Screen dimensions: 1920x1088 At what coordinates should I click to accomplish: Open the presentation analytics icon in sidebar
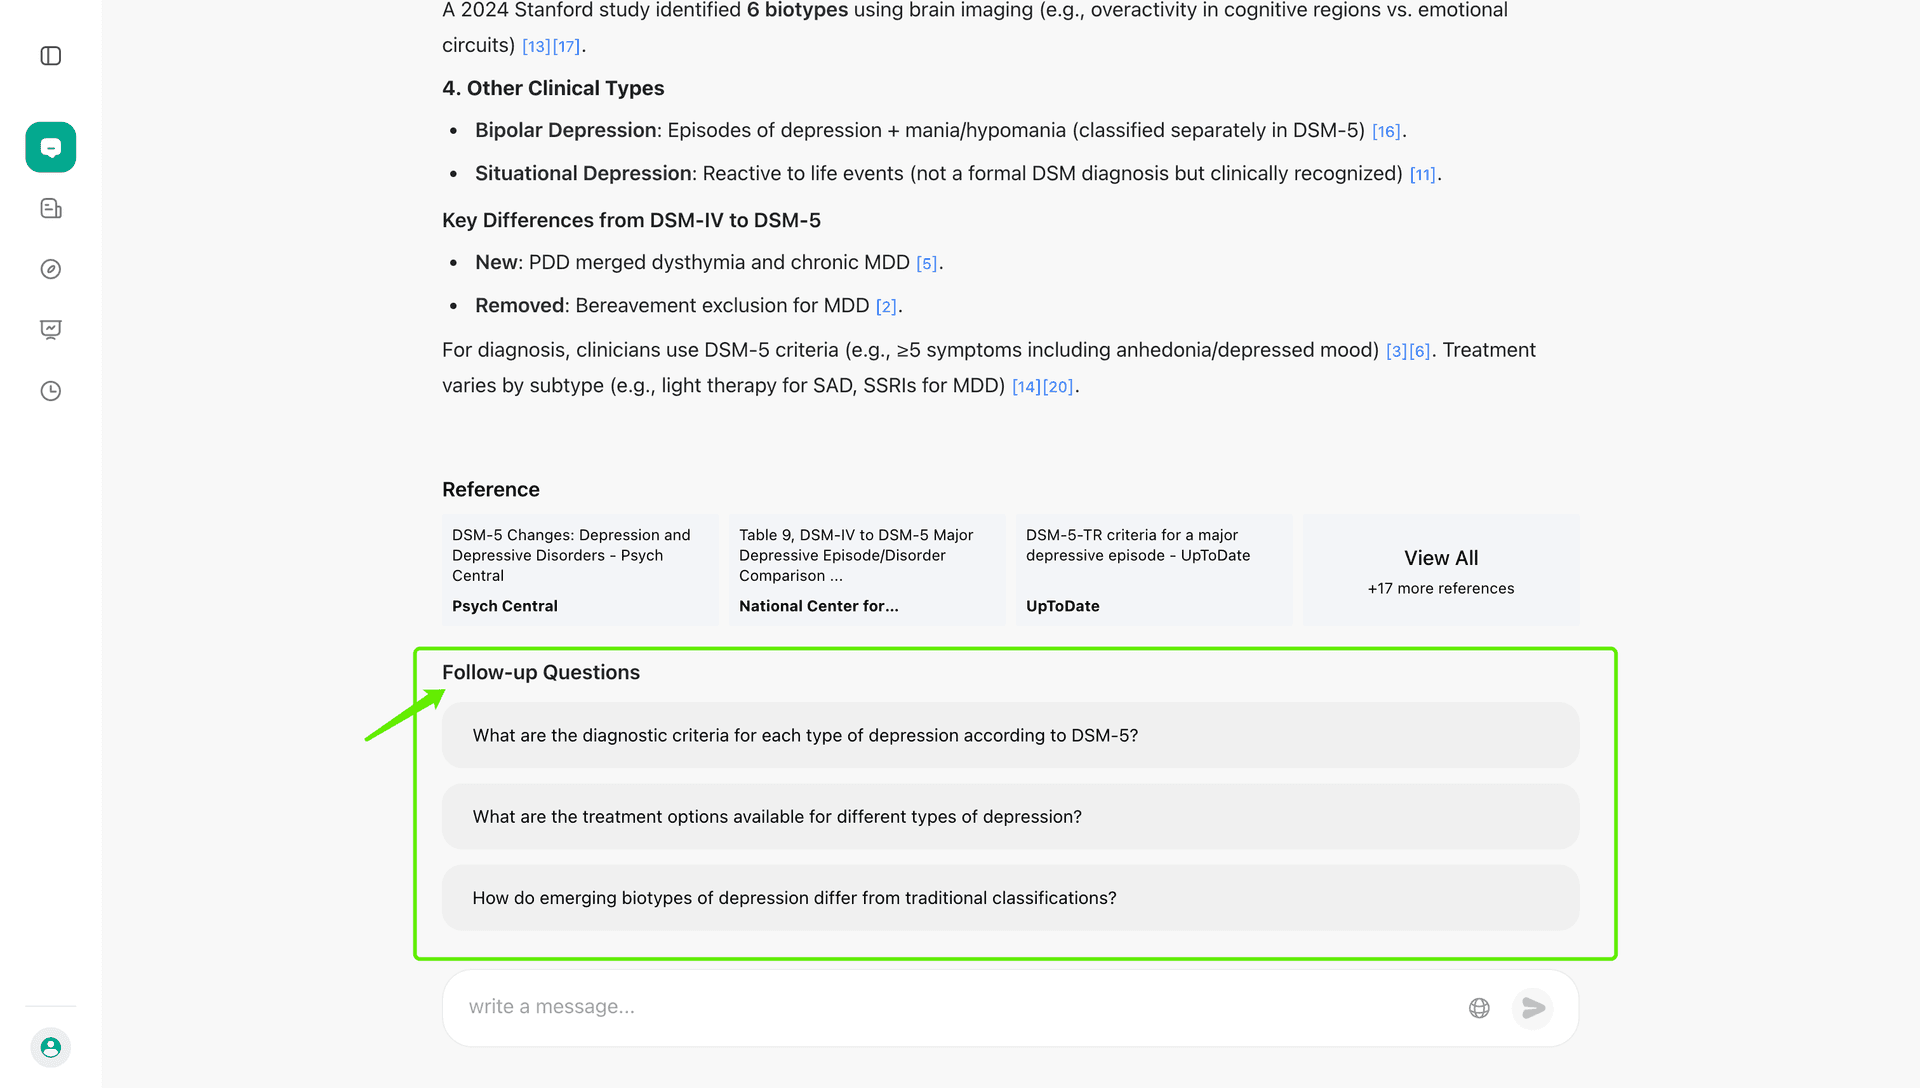tap(51, 330)
